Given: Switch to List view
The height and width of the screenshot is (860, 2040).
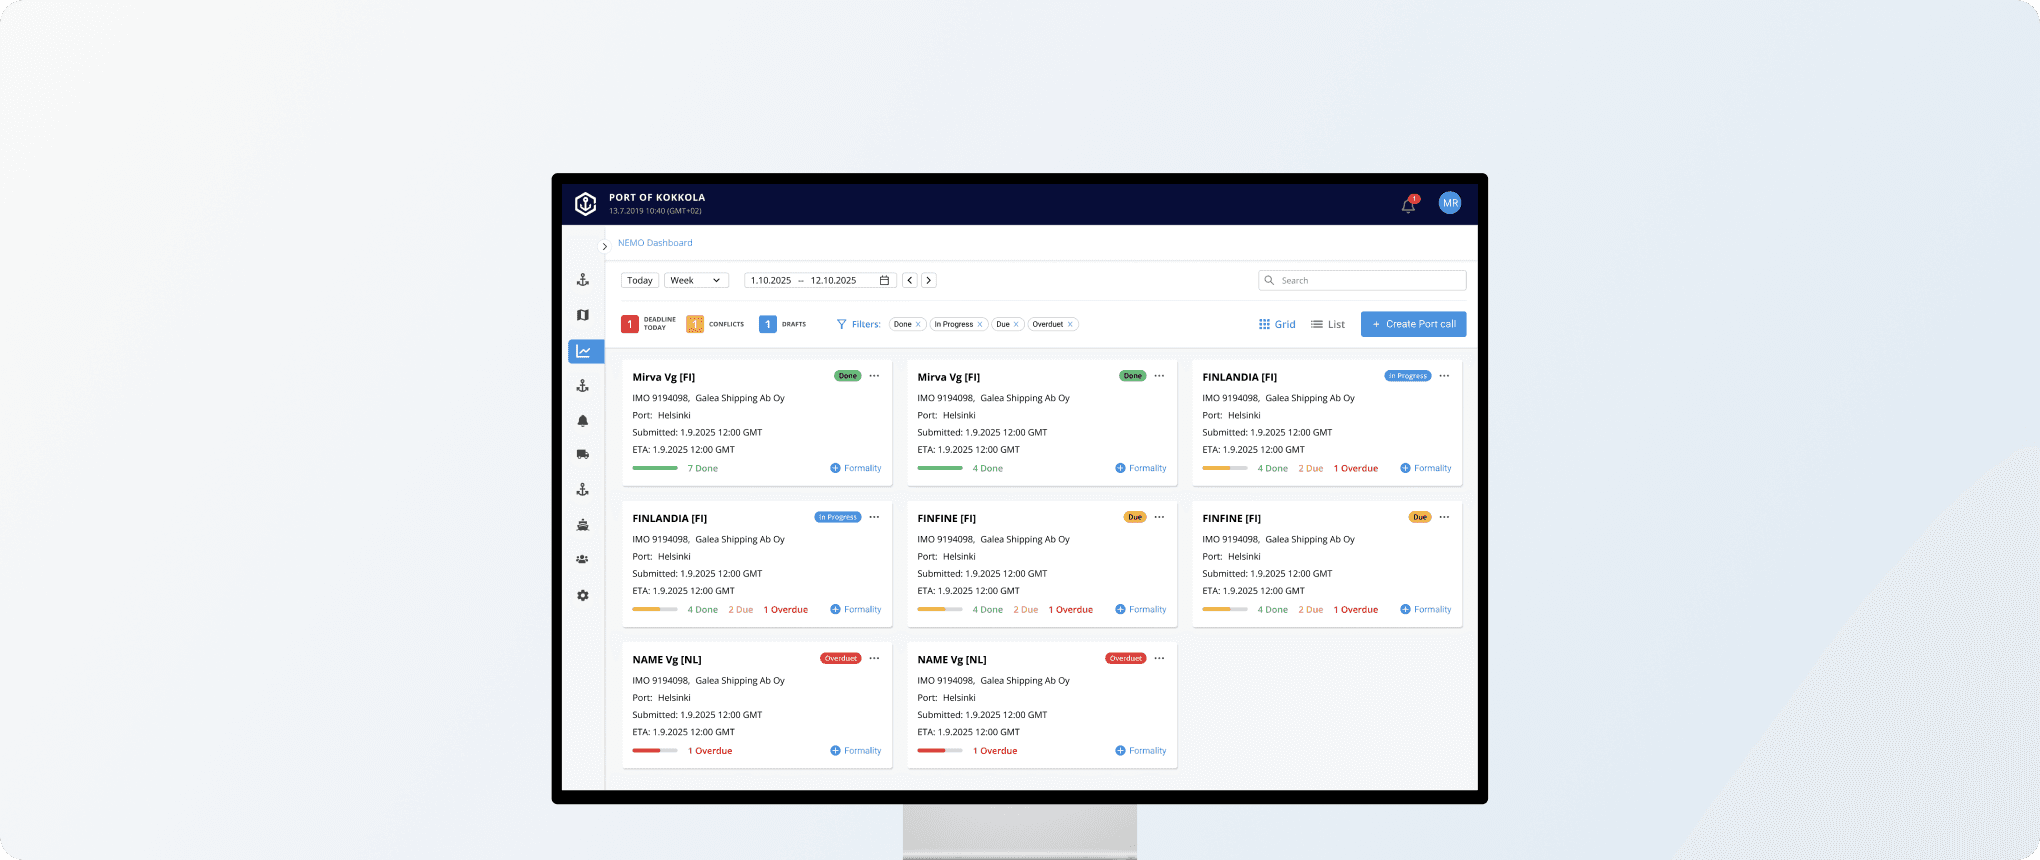Looking at the screenshot, I should [x=1328, y=324].
